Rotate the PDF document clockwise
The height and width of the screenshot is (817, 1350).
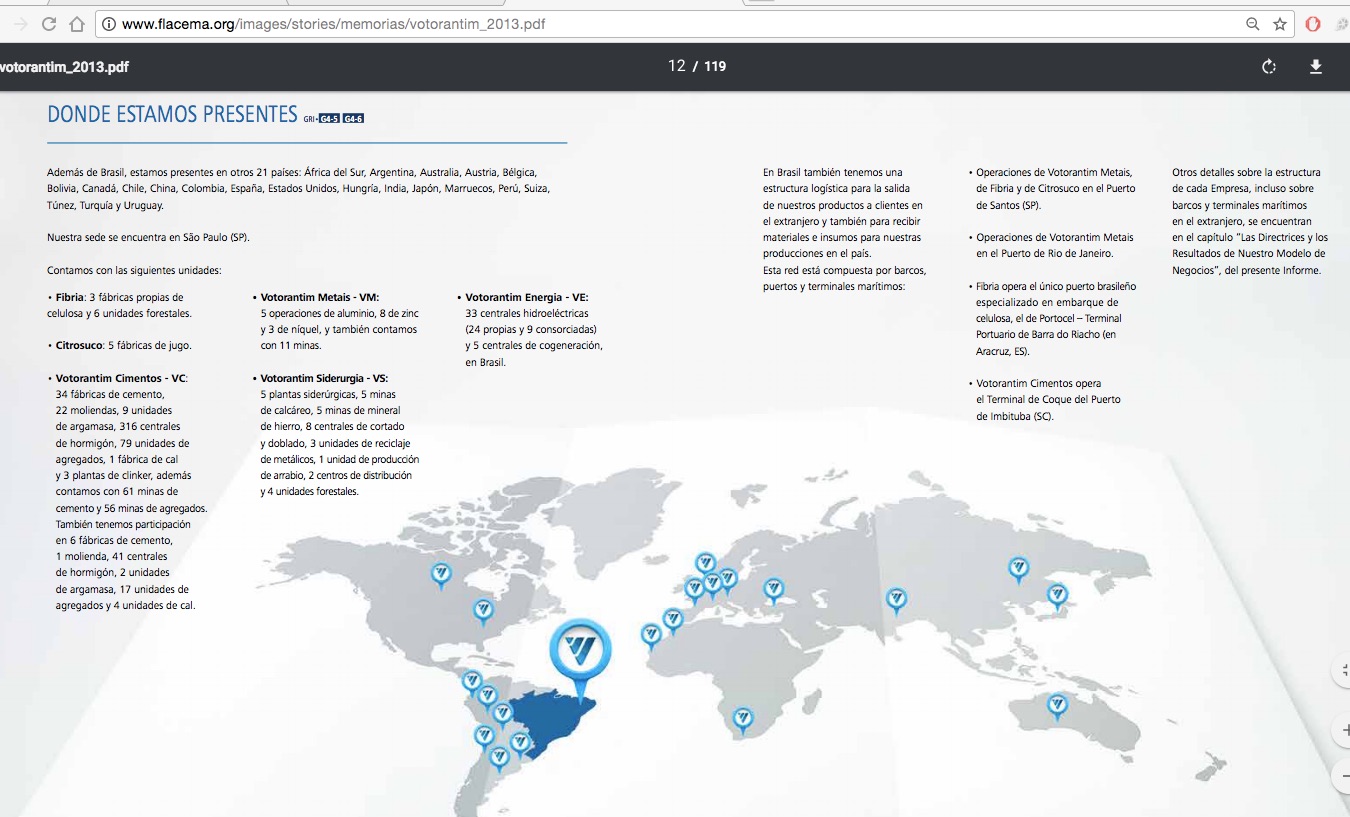point(1269,67)
